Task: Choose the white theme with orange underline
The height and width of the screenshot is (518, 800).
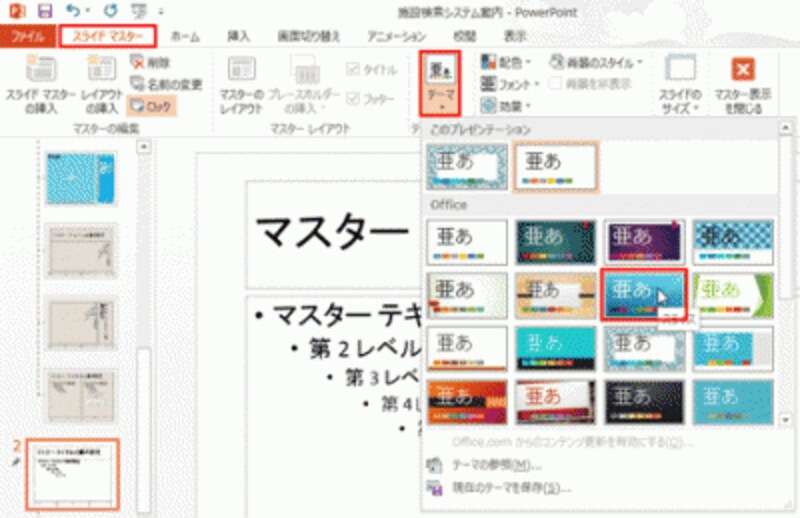Action: coord(467,349)
